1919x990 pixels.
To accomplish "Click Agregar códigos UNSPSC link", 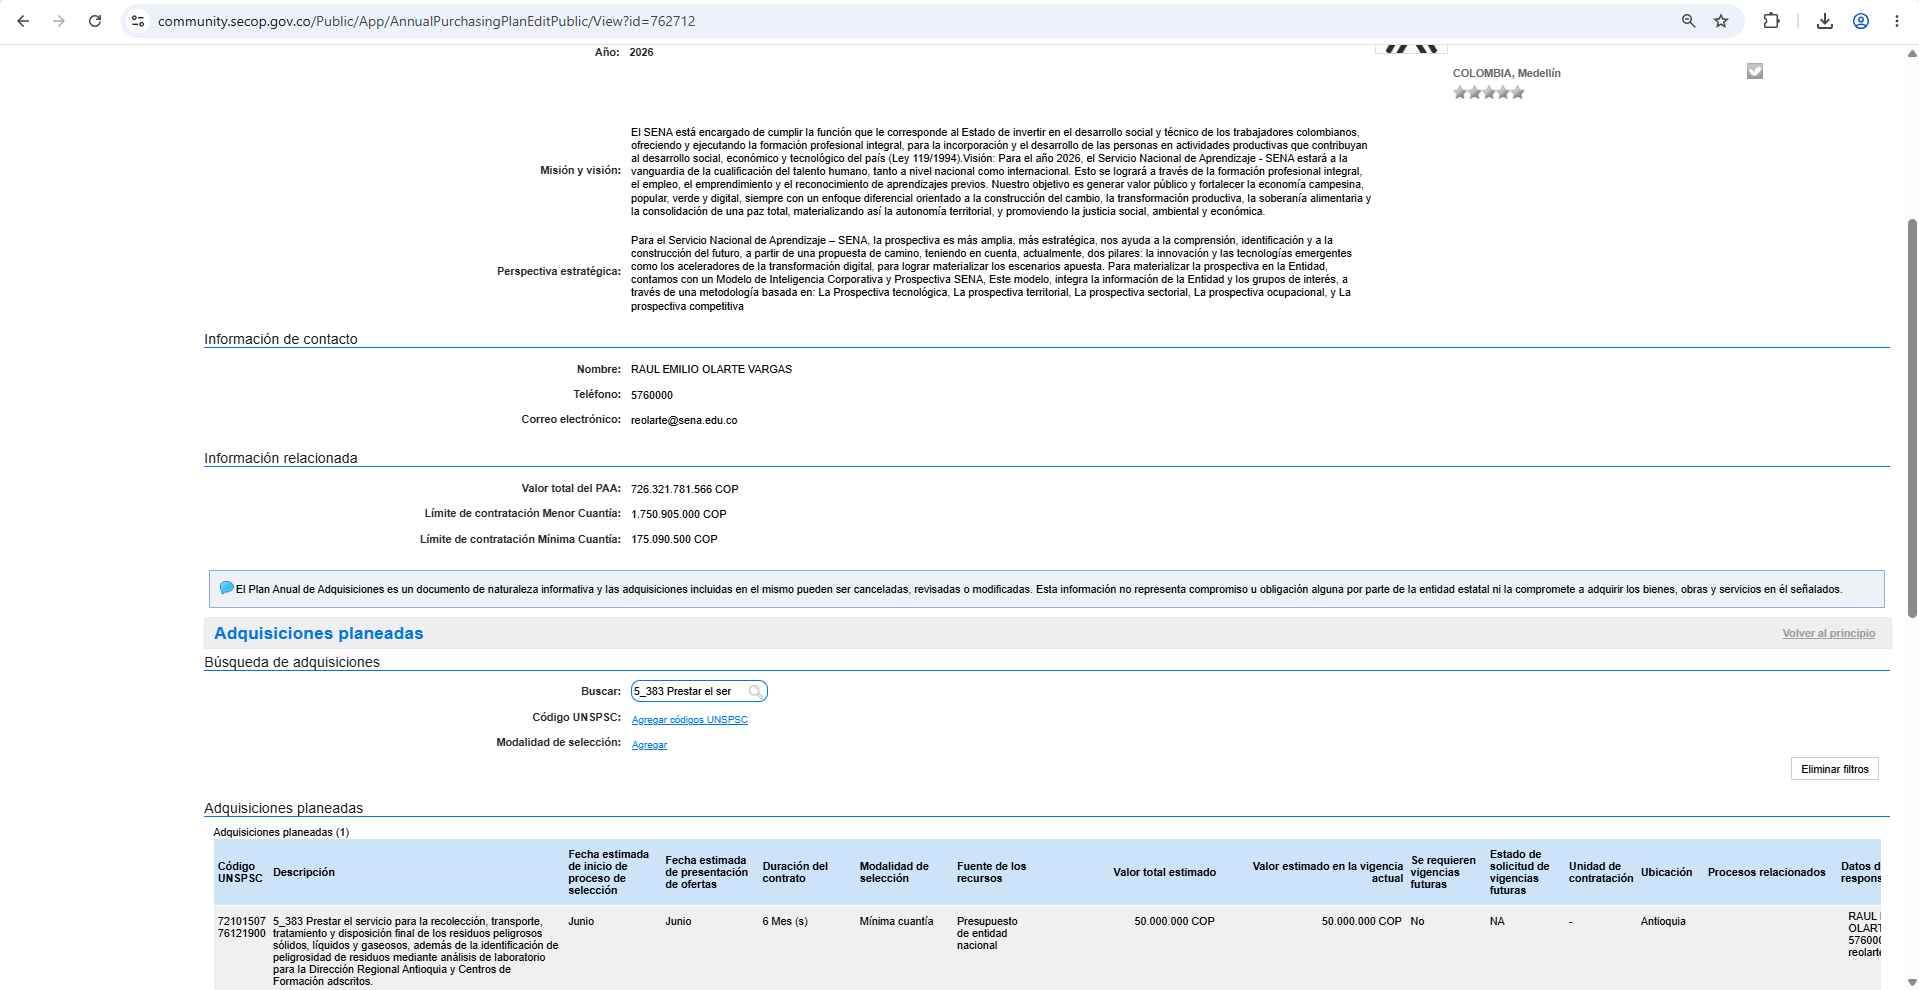I will (690, 720).
